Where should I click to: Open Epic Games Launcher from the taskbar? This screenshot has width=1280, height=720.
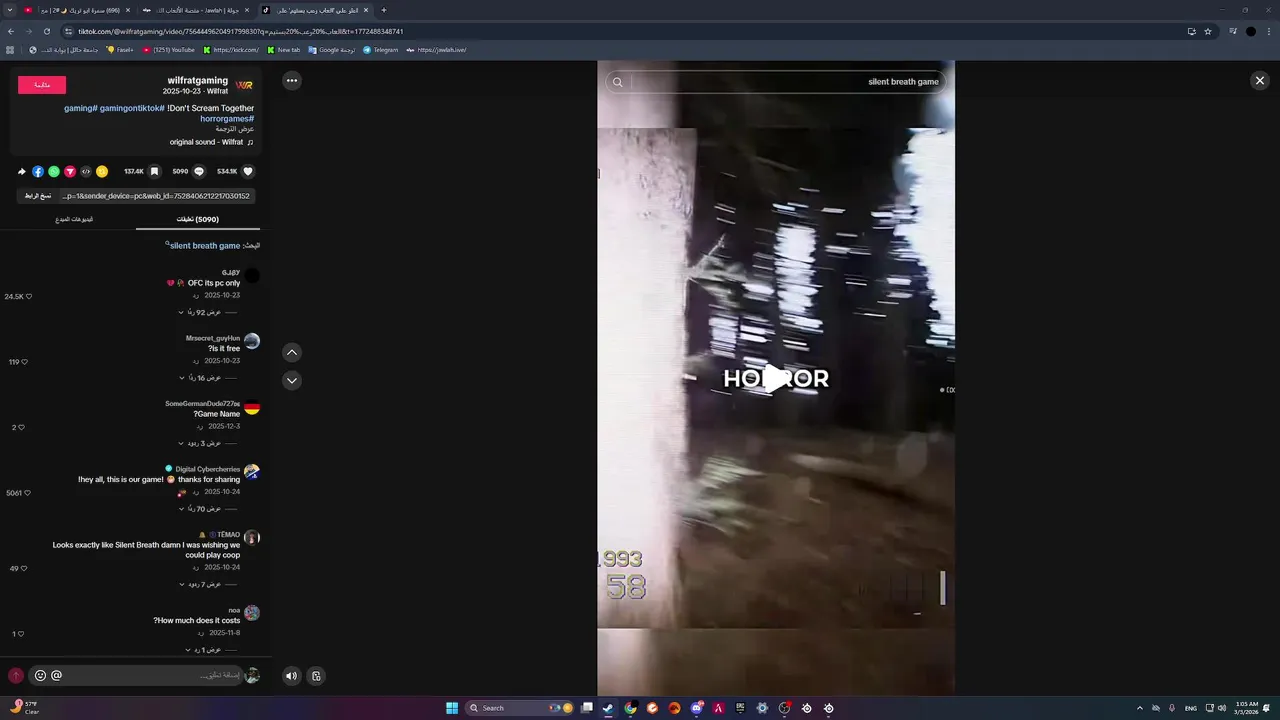[740, 708]
